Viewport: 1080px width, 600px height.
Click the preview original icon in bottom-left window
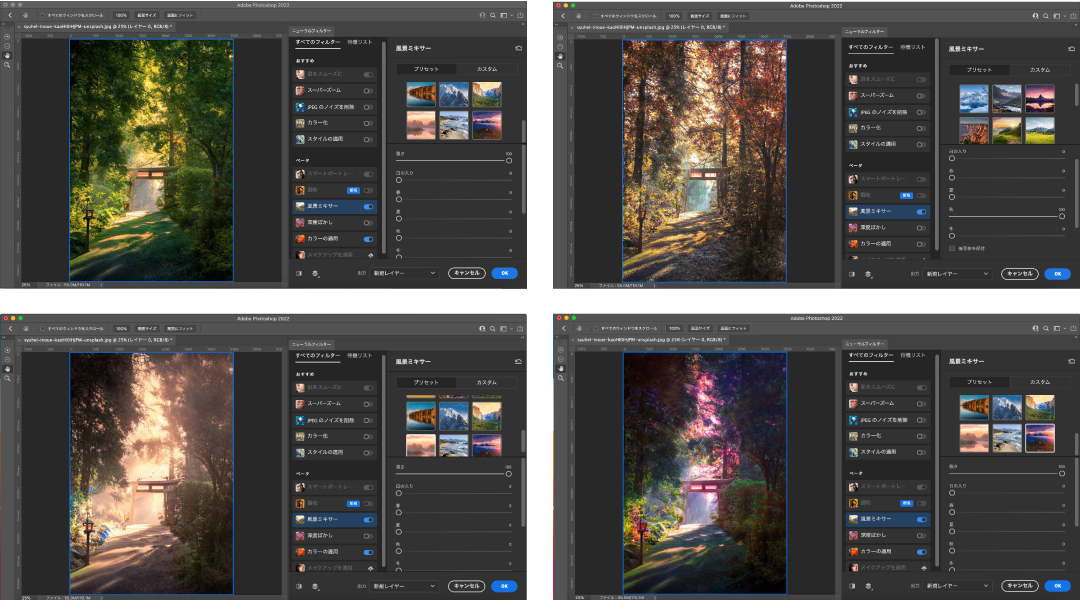(x=299, y=586)
